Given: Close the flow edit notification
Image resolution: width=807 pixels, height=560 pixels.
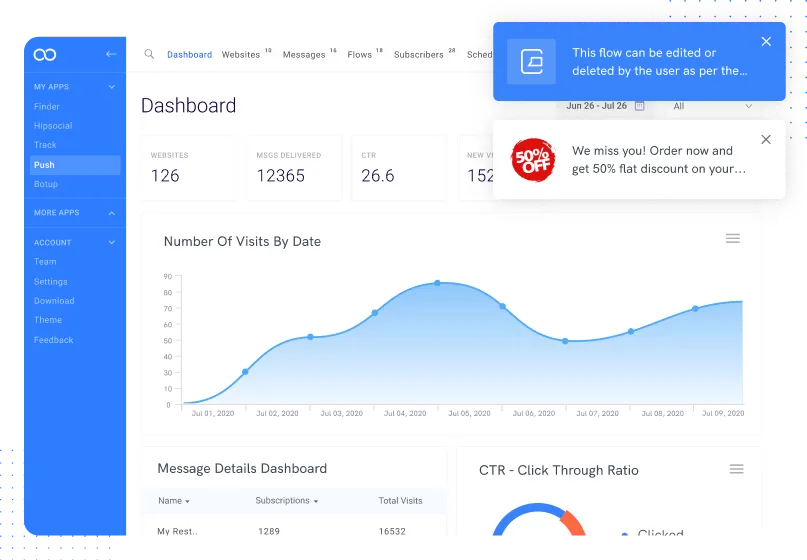Looking at the screenshot, I should point(766,42).
